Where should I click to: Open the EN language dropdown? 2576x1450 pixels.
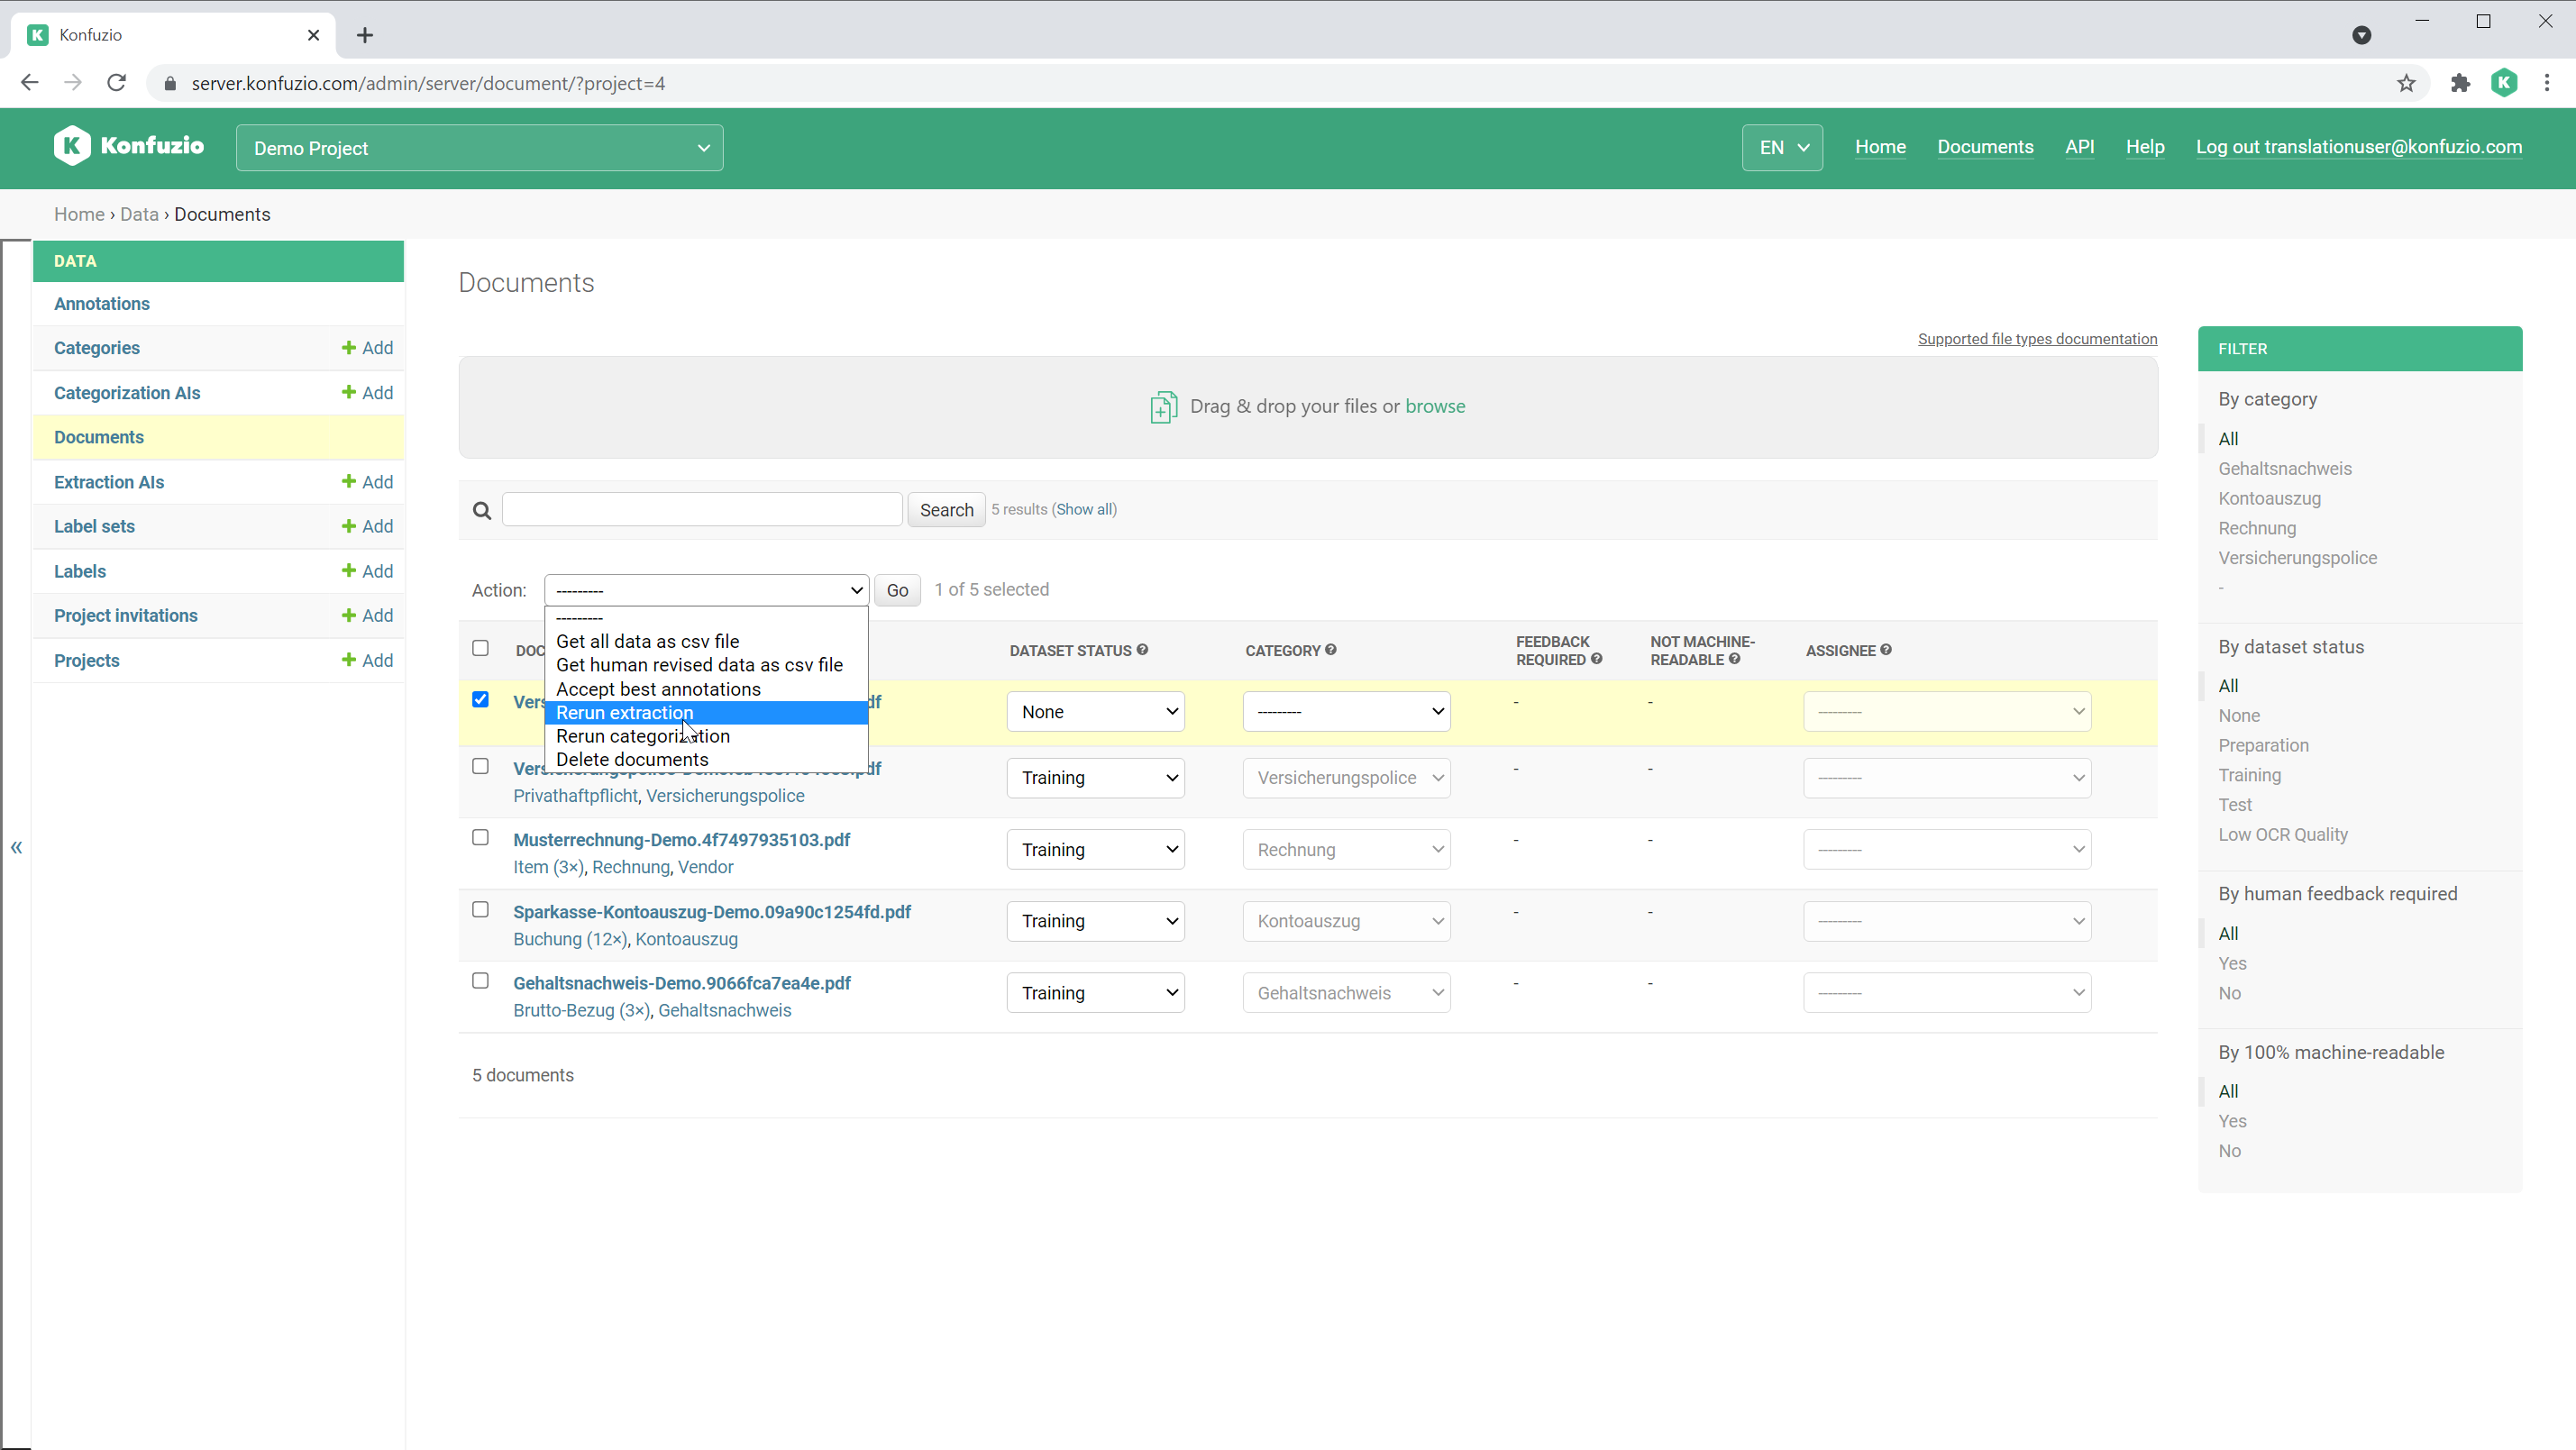pyautogui.click(x=1782, y=148)
